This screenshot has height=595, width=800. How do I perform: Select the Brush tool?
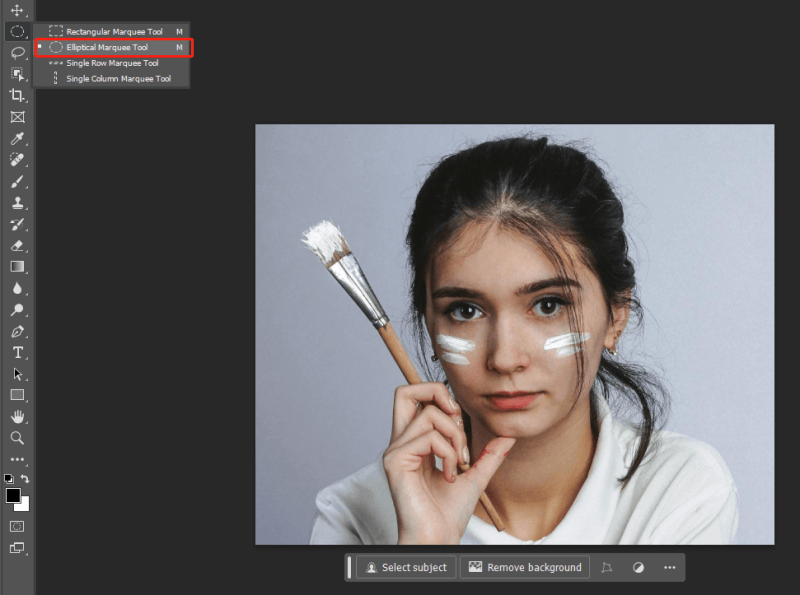17,181
